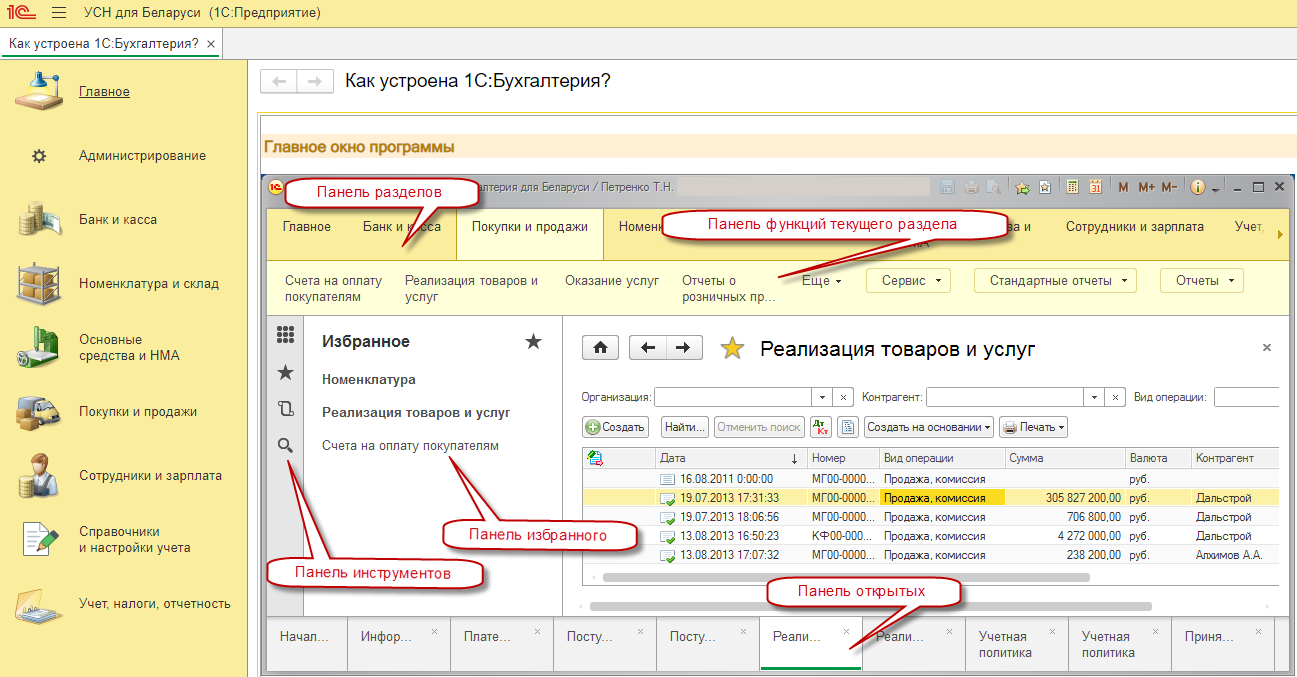Click the 1C logo in the title bar
This screenshot has height=677, width=1297.
20,13
